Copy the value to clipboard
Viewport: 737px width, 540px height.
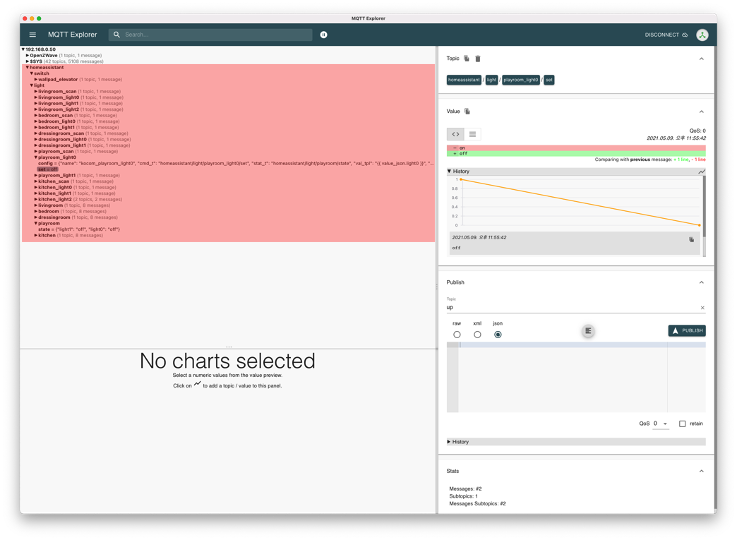coord(467,111)
